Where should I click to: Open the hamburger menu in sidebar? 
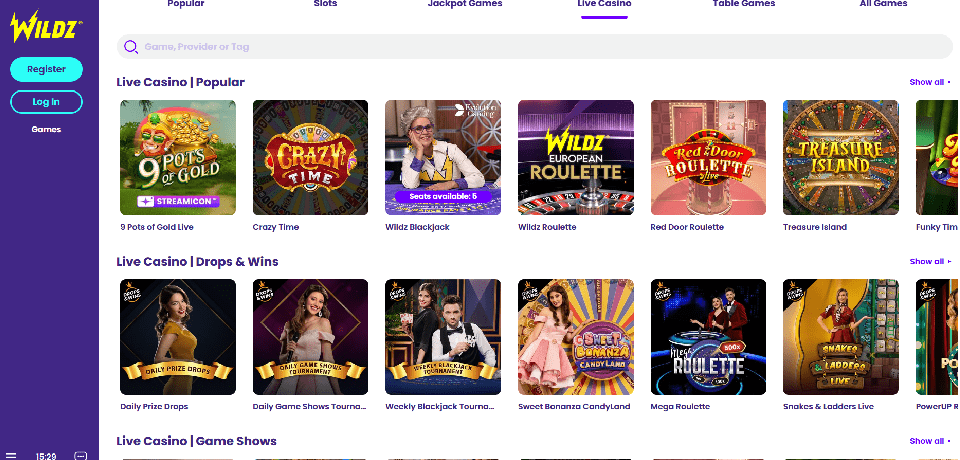point(10,455)
